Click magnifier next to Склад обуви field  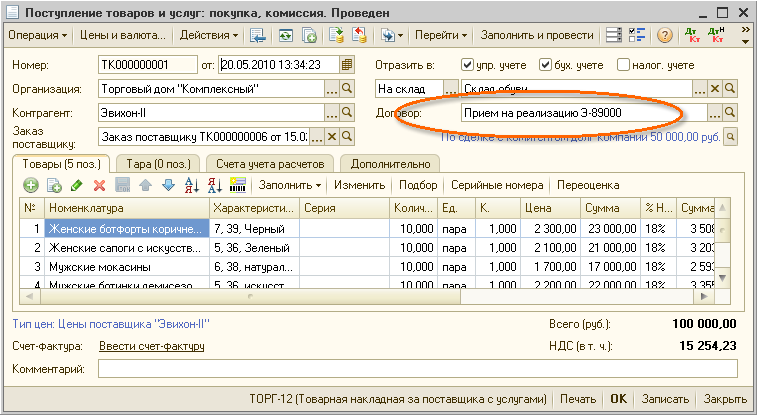pos(730,89)
